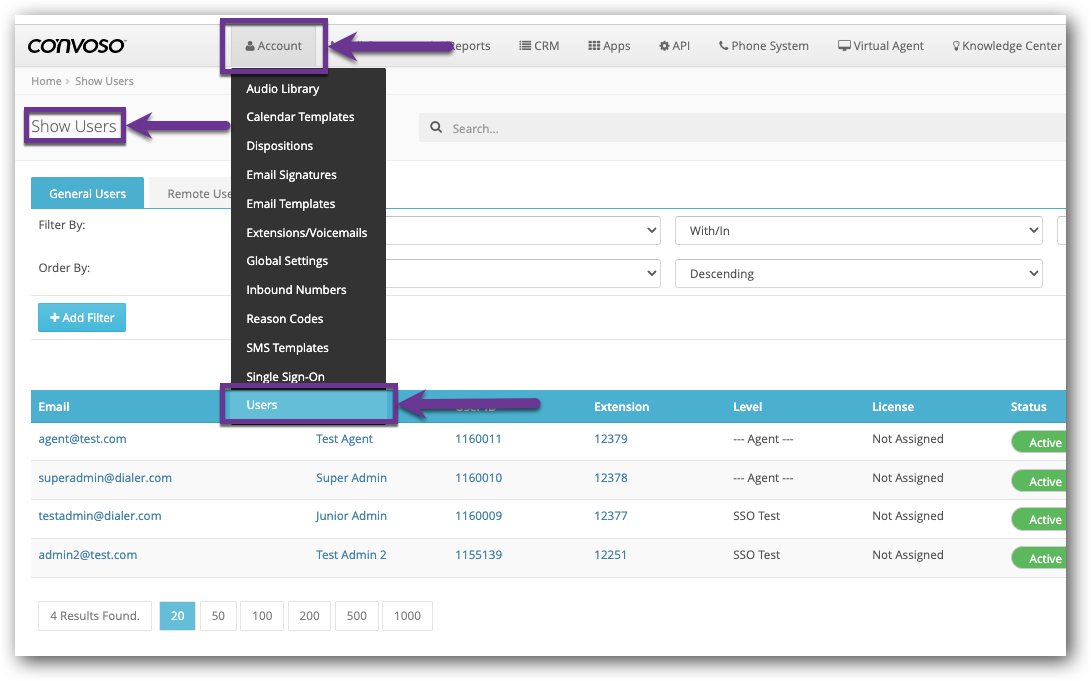Screen dimensions: 1091x681
Task: Open the Knowledge Center menu
Action: (1006, 46)
